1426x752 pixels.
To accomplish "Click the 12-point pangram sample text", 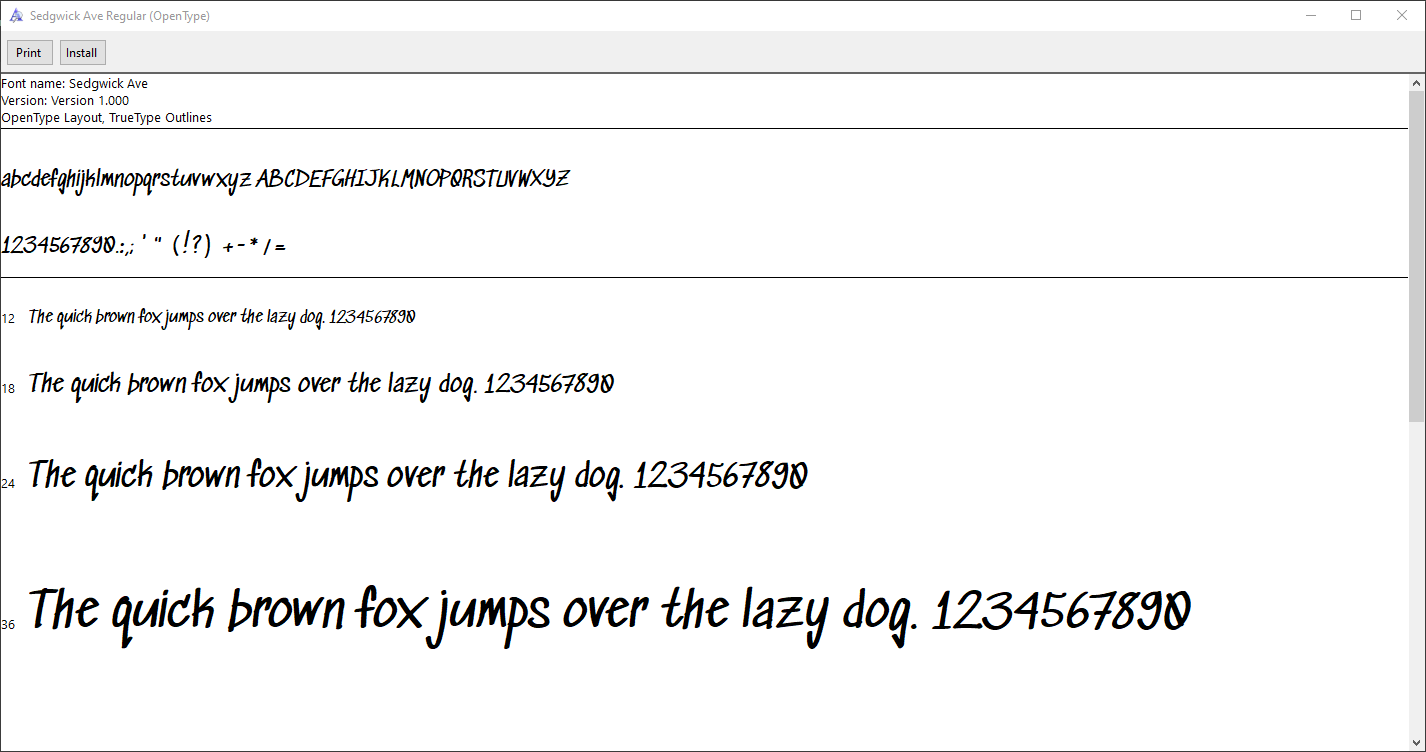I will [x=222, y=317].
